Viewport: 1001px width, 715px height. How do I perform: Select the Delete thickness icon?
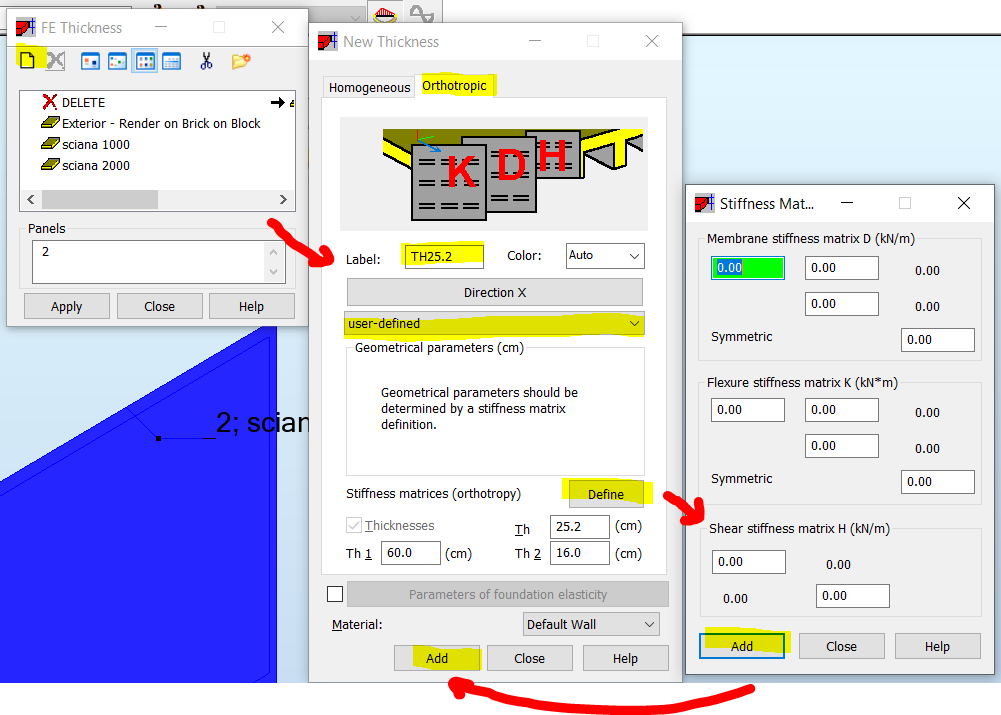click(x=56, y=59)
